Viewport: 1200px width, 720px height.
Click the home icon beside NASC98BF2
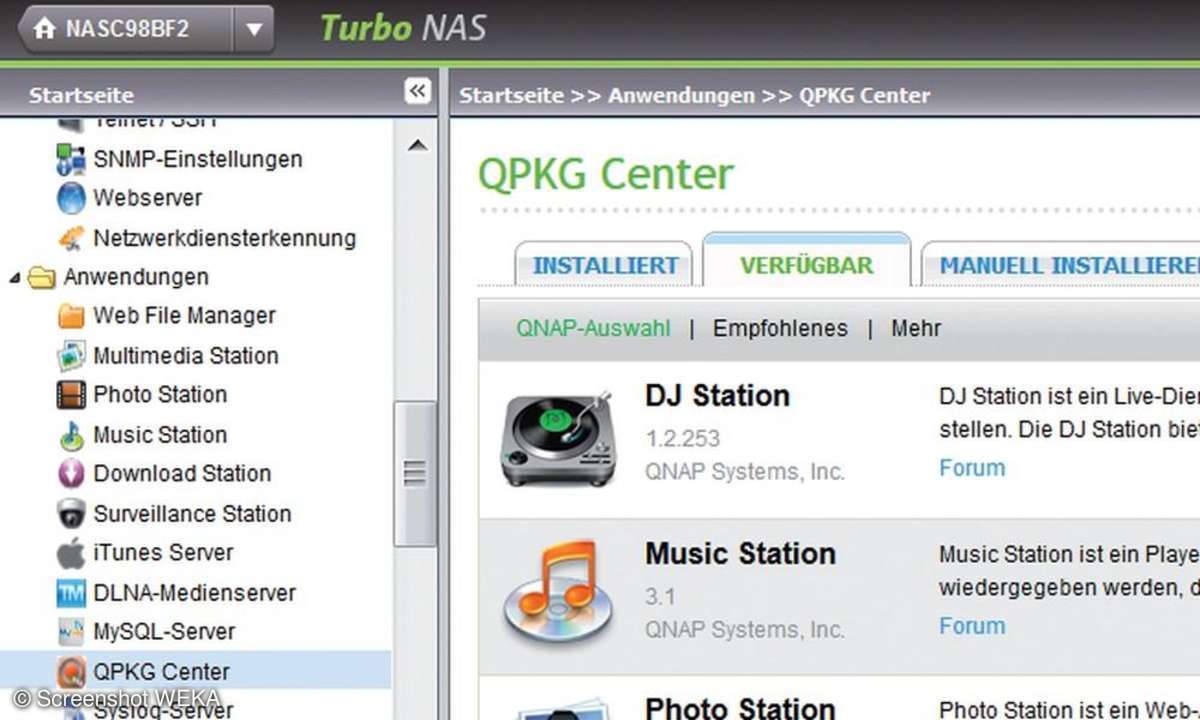click(44, 29)
